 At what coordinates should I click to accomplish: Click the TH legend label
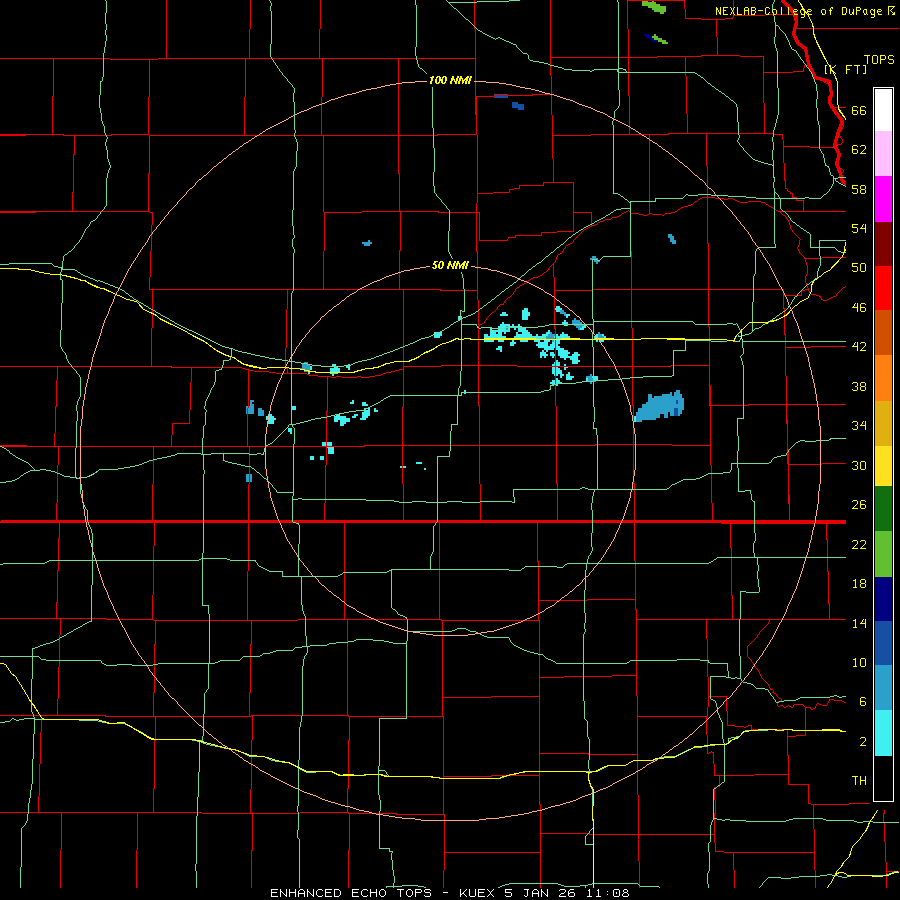click(x=859, y=780)
